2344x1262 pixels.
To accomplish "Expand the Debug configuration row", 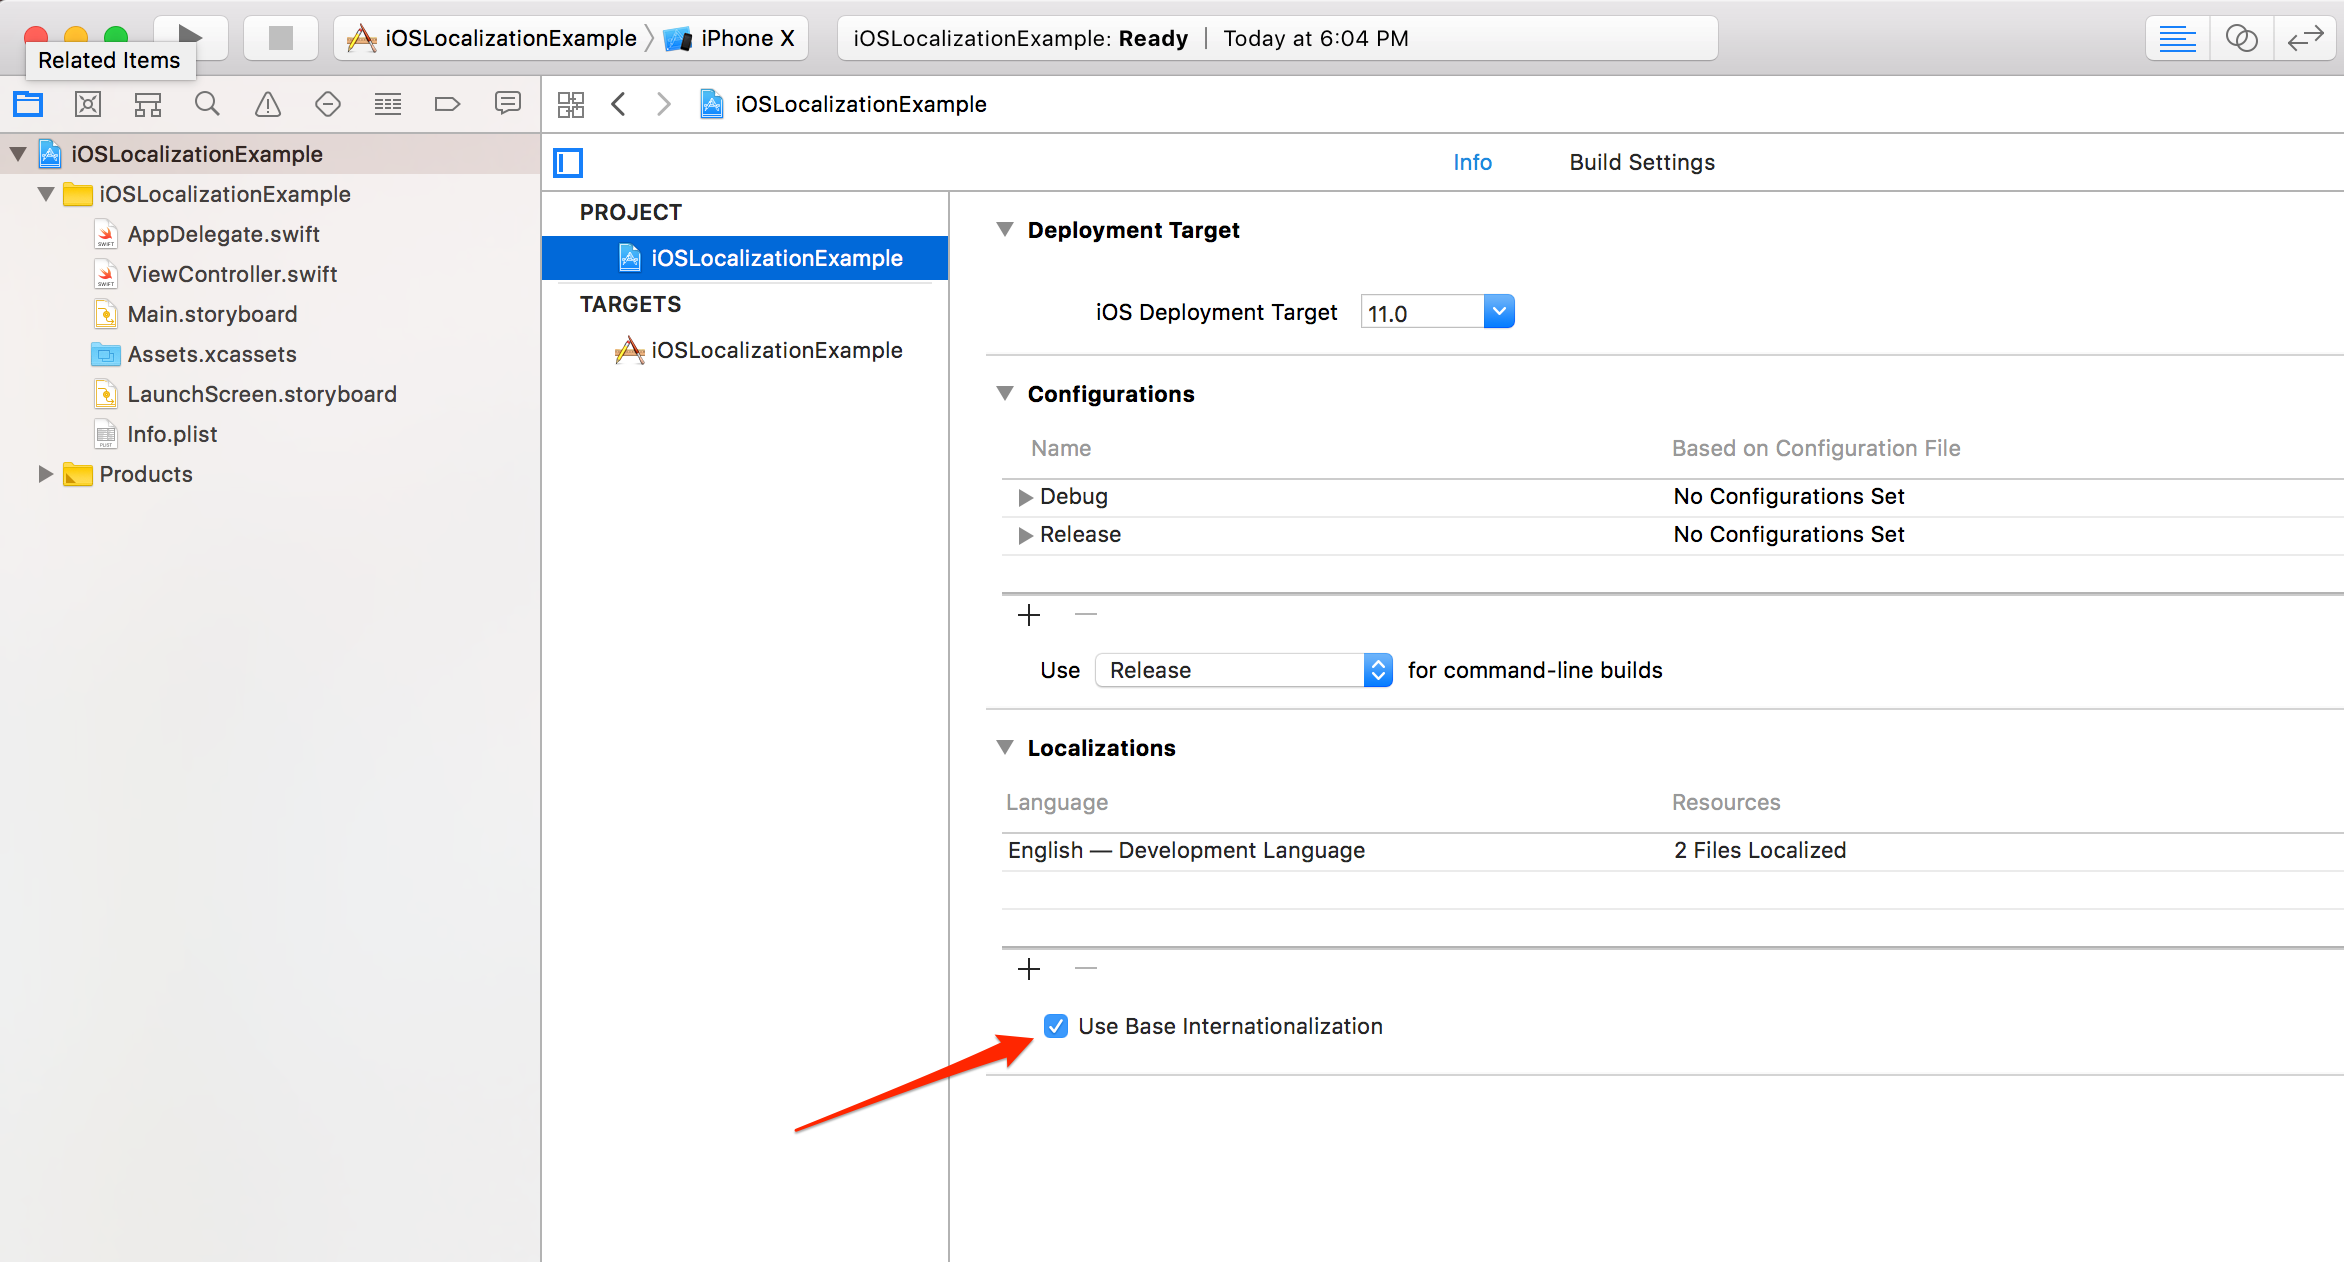I will [1024, 497].
